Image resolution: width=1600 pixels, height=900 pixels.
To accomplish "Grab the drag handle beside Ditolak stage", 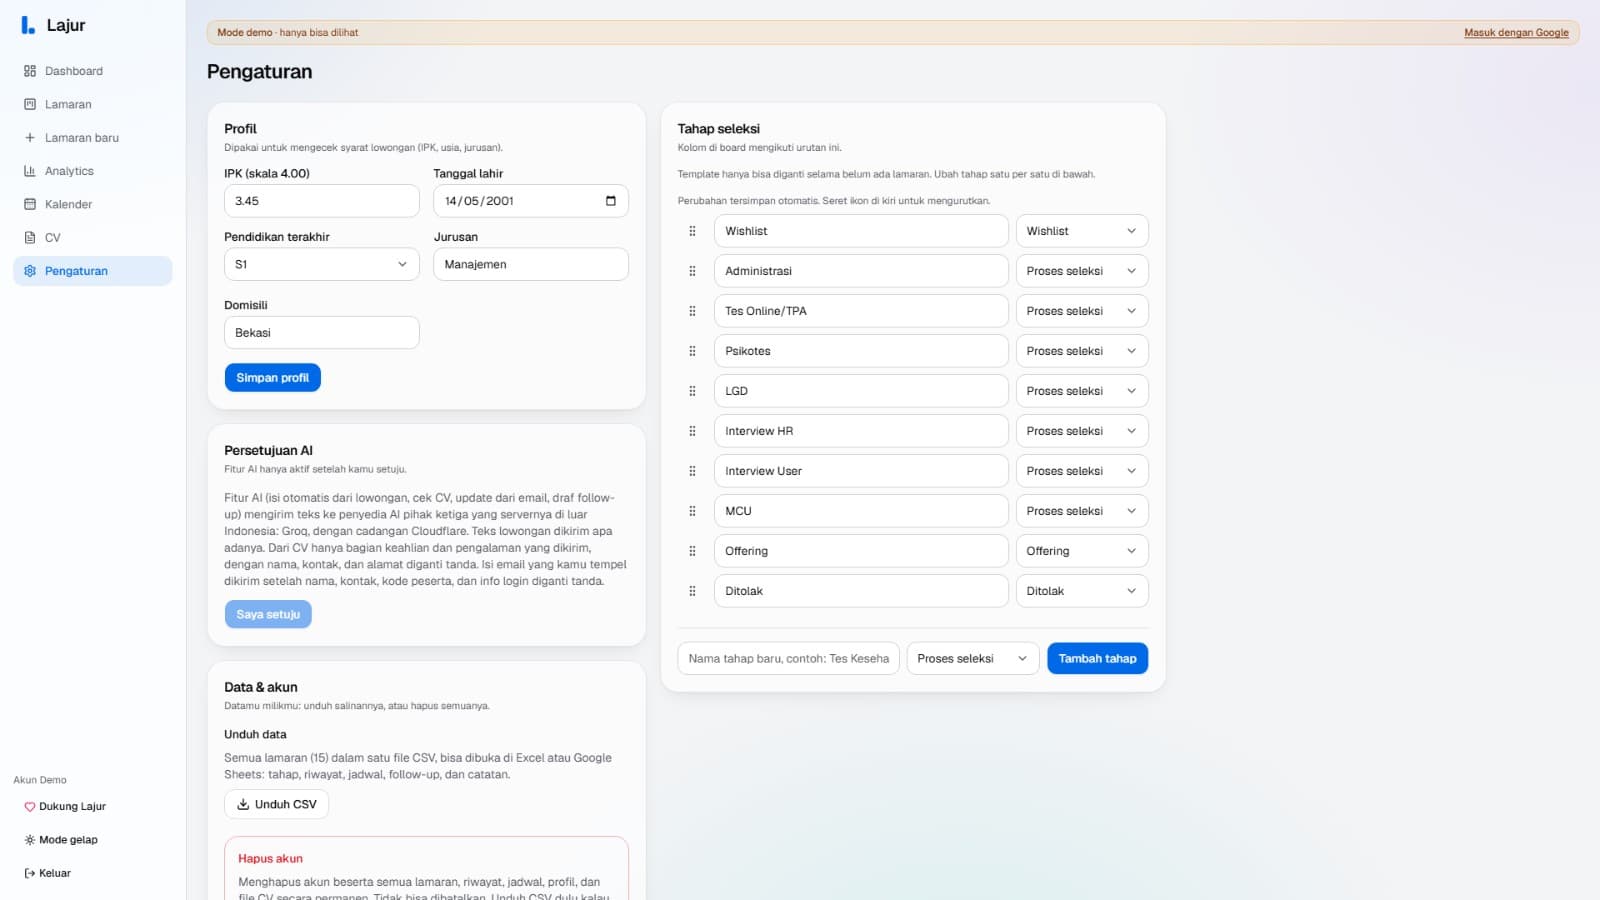I will click(x=692, y=591).
